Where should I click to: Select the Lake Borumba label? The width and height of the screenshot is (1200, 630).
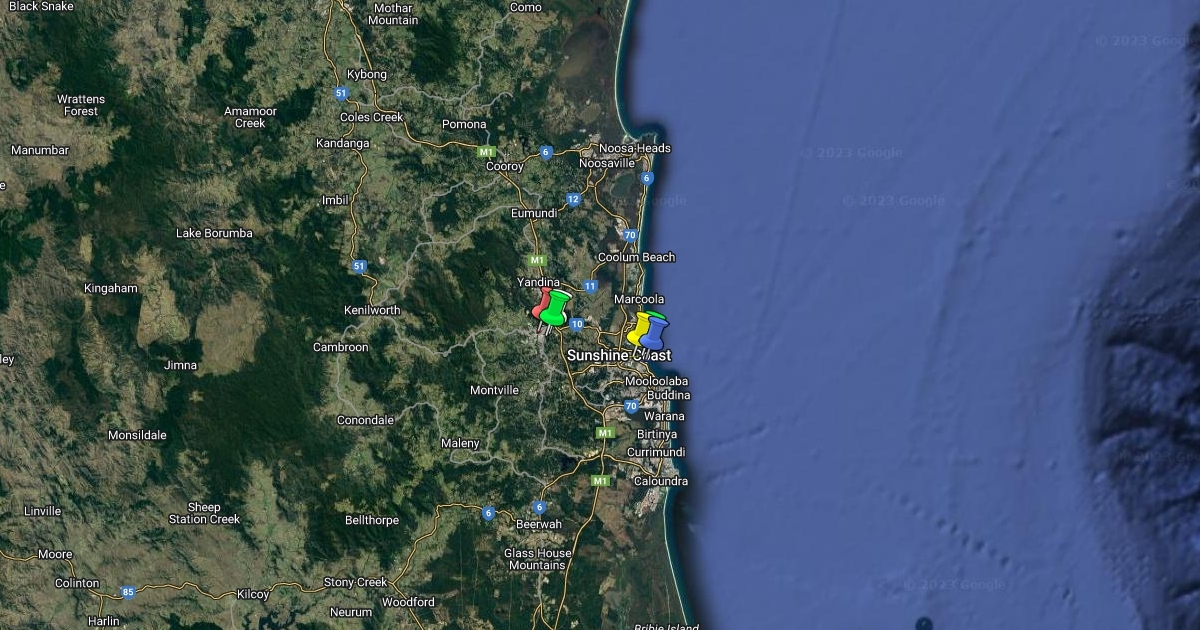coord(214,233)
